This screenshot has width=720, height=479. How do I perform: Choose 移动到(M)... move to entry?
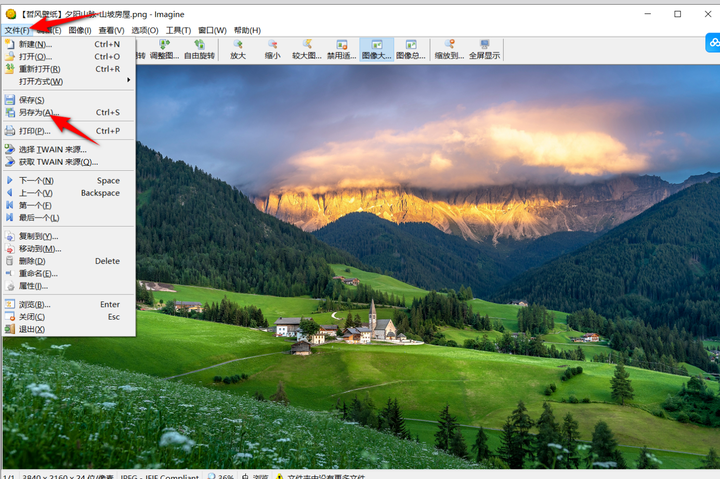point(69,249)
